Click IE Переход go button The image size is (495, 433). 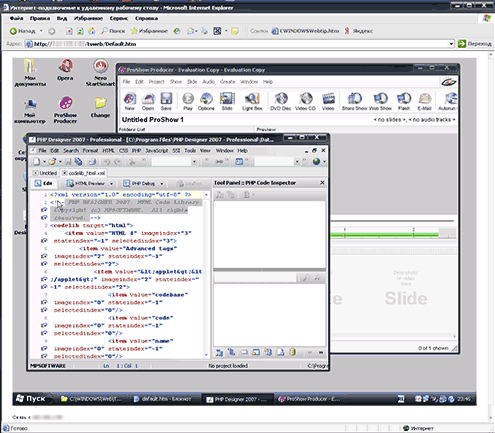tap(475, 44)
